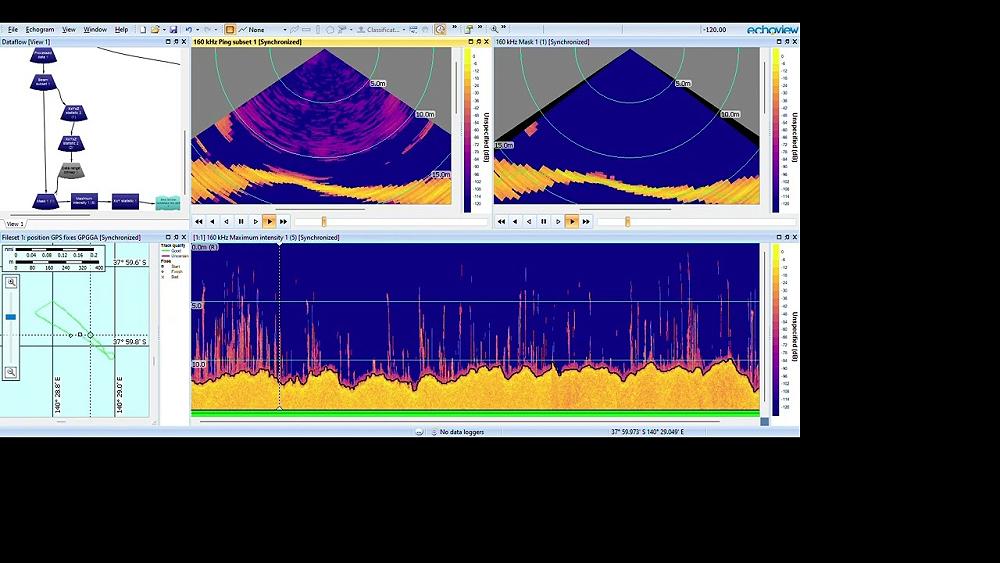Viewport: 1000px width, 563px height.
Task: Rewind to start in Ping subset view
Action: (199, 221)
